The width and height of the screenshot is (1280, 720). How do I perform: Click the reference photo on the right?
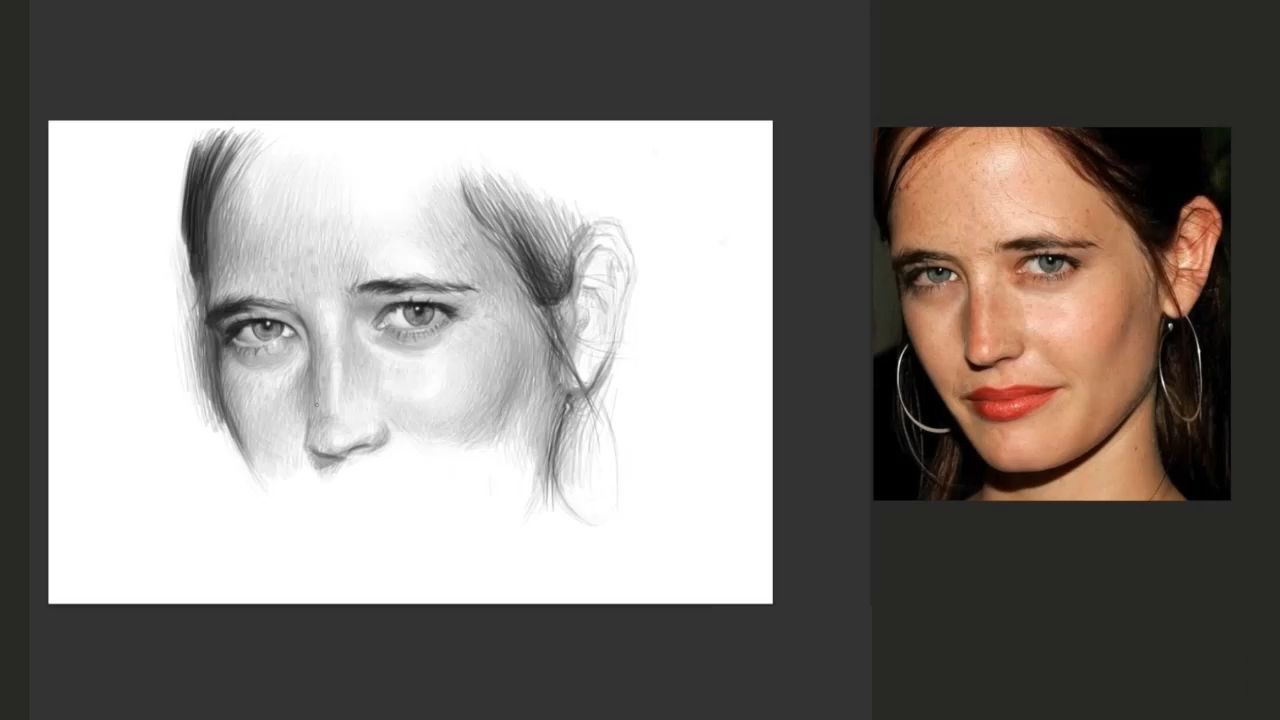pyautogui.click(x=1051, y=313)
